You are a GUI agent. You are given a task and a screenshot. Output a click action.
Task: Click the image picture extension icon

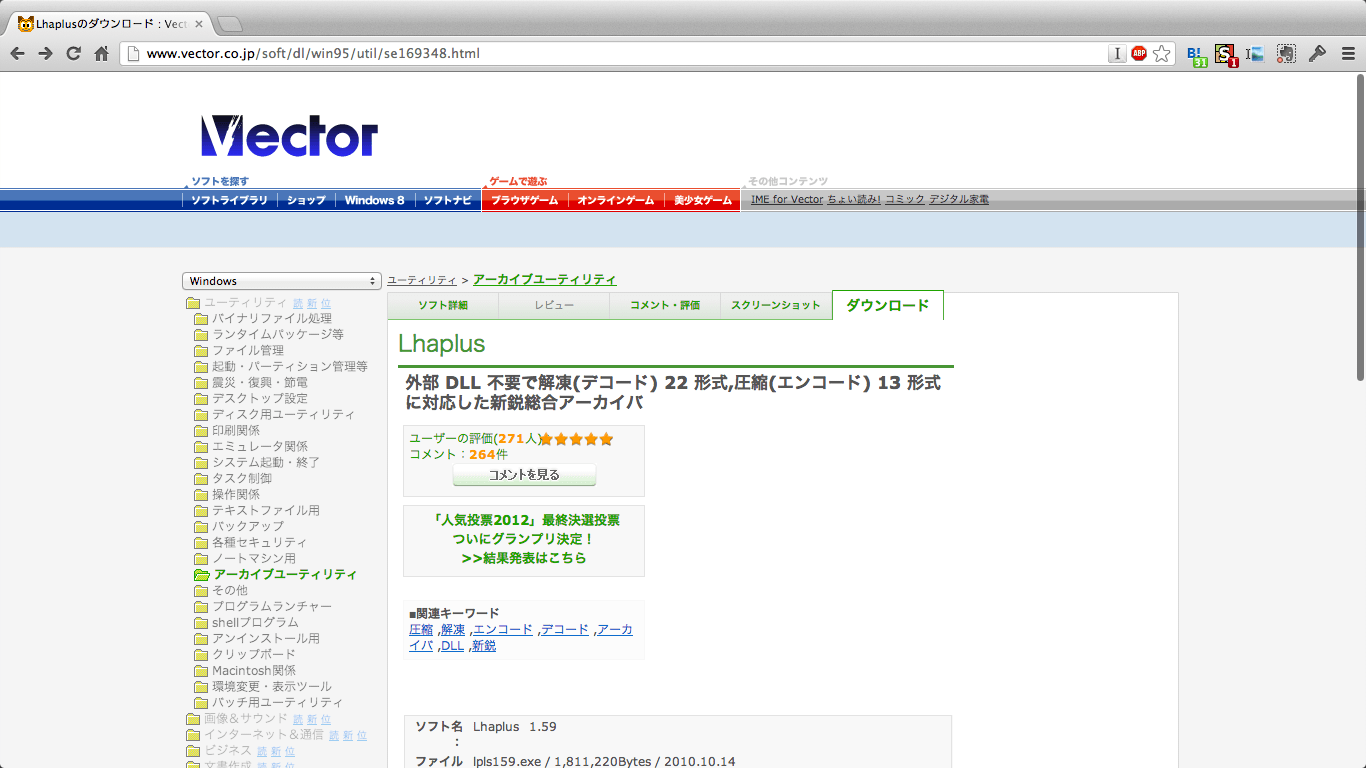tap(1255, 54)
